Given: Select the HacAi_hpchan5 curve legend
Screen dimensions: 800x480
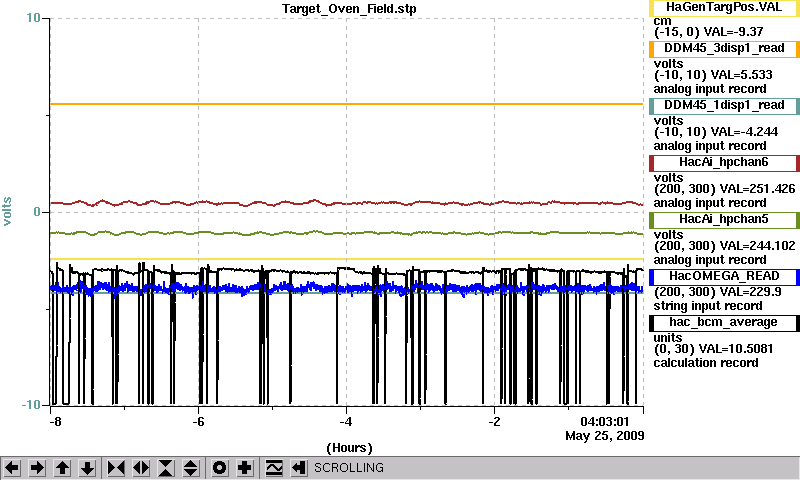Looking at the screenshot, I should pos(724,220).
